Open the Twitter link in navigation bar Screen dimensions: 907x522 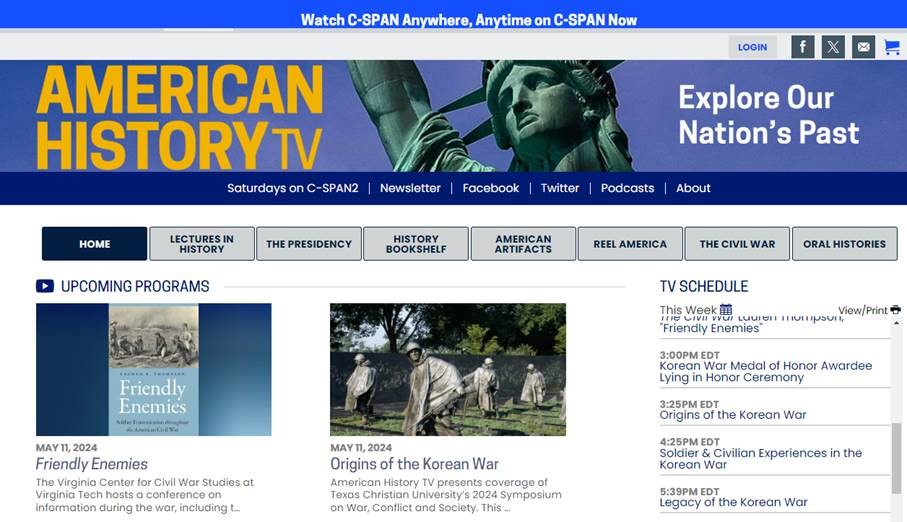[x=559, y=188]
